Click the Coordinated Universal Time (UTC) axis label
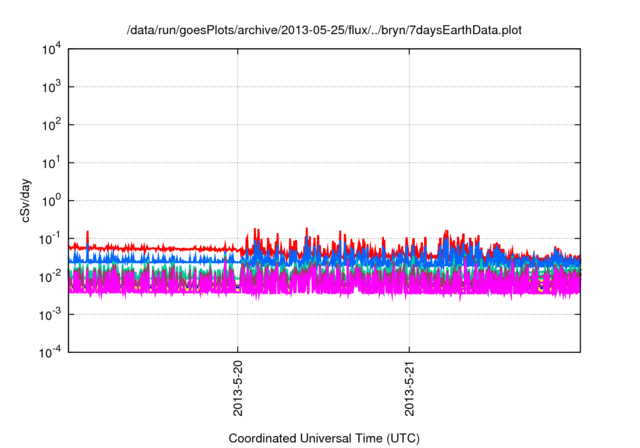This screenshot has height=448, width=640. coord(324,438)
